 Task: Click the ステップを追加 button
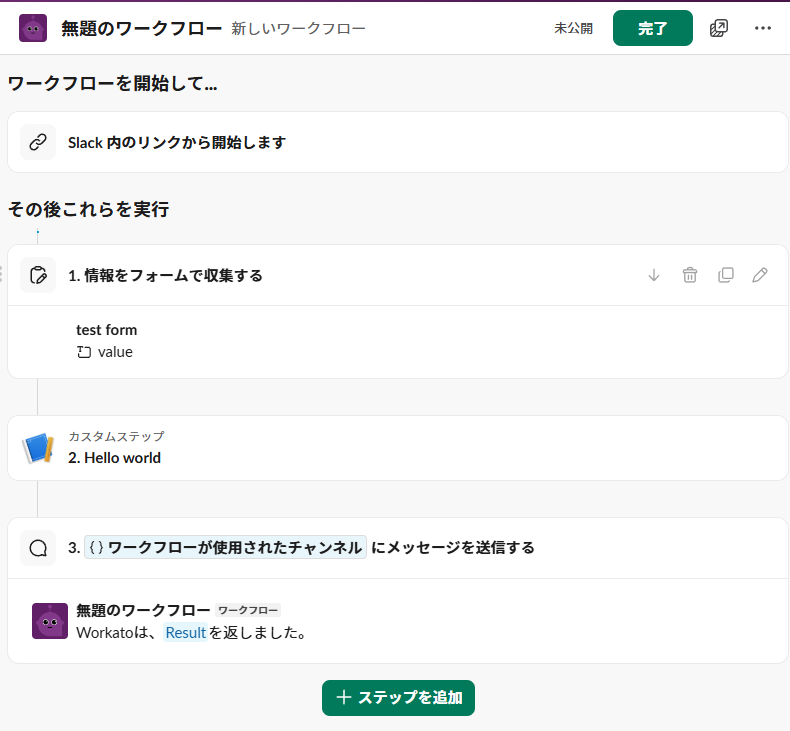pos(398,698)
